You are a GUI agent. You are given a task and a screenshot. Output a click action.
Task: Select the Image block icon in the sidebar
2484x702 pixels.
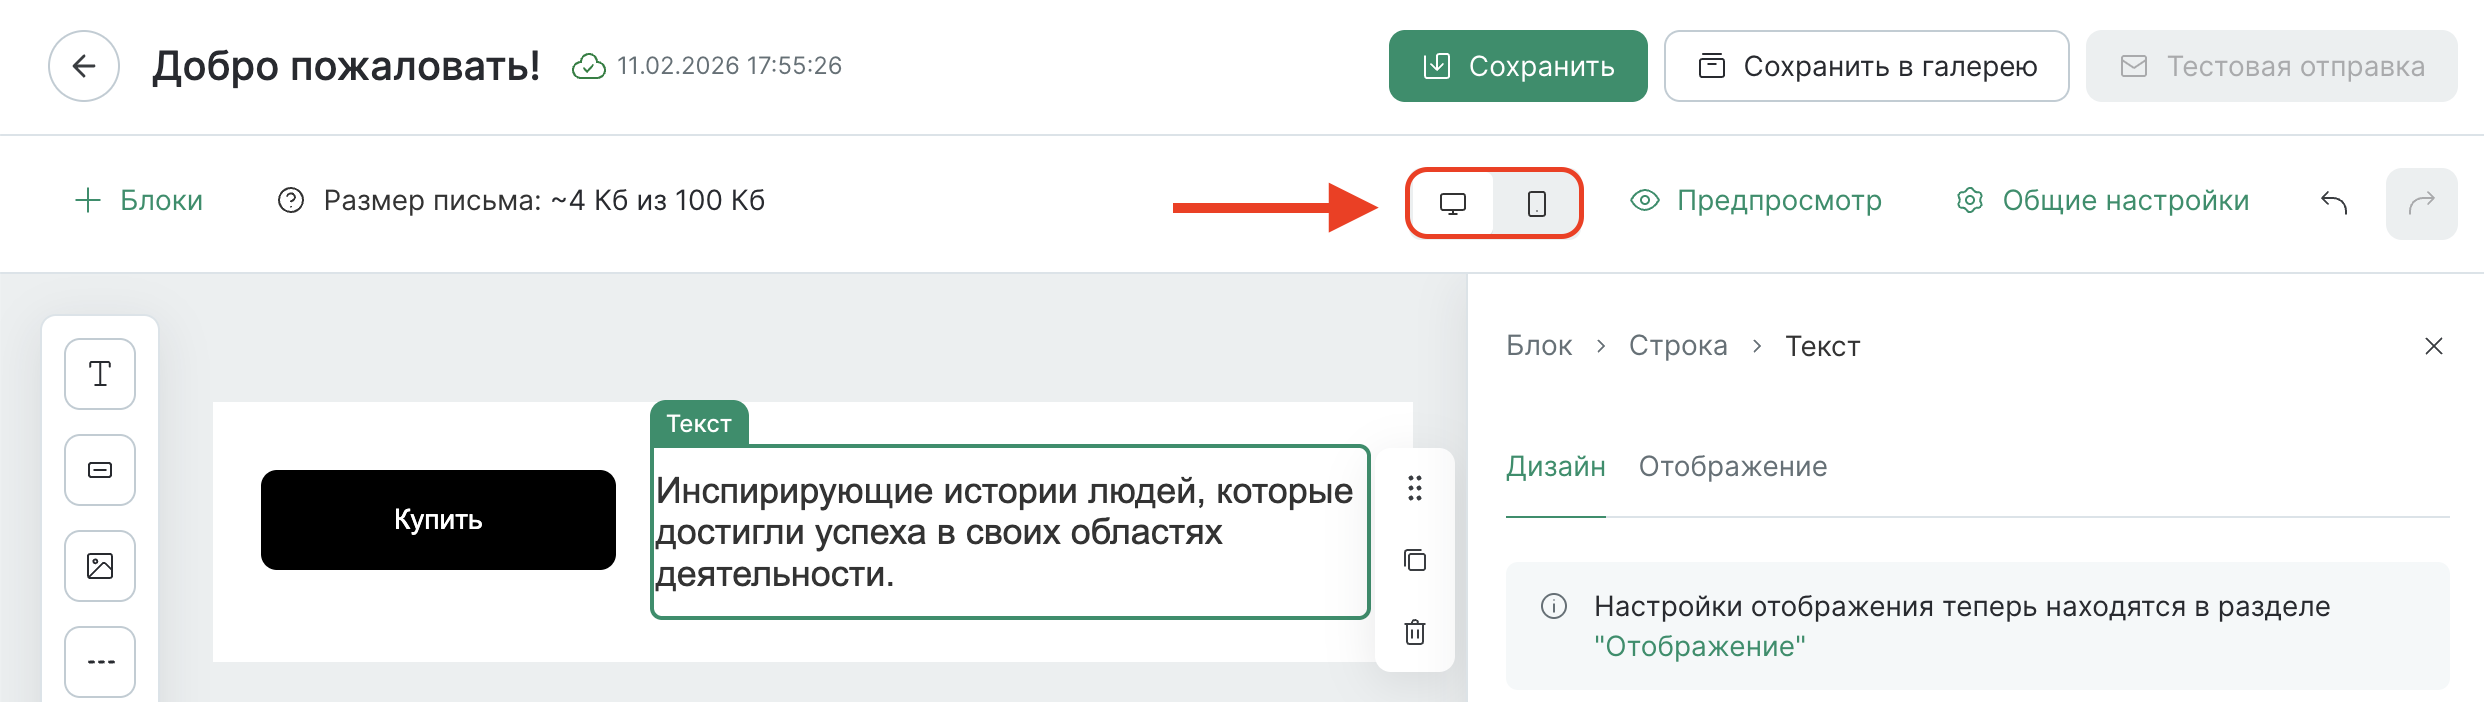click(98, 566)
